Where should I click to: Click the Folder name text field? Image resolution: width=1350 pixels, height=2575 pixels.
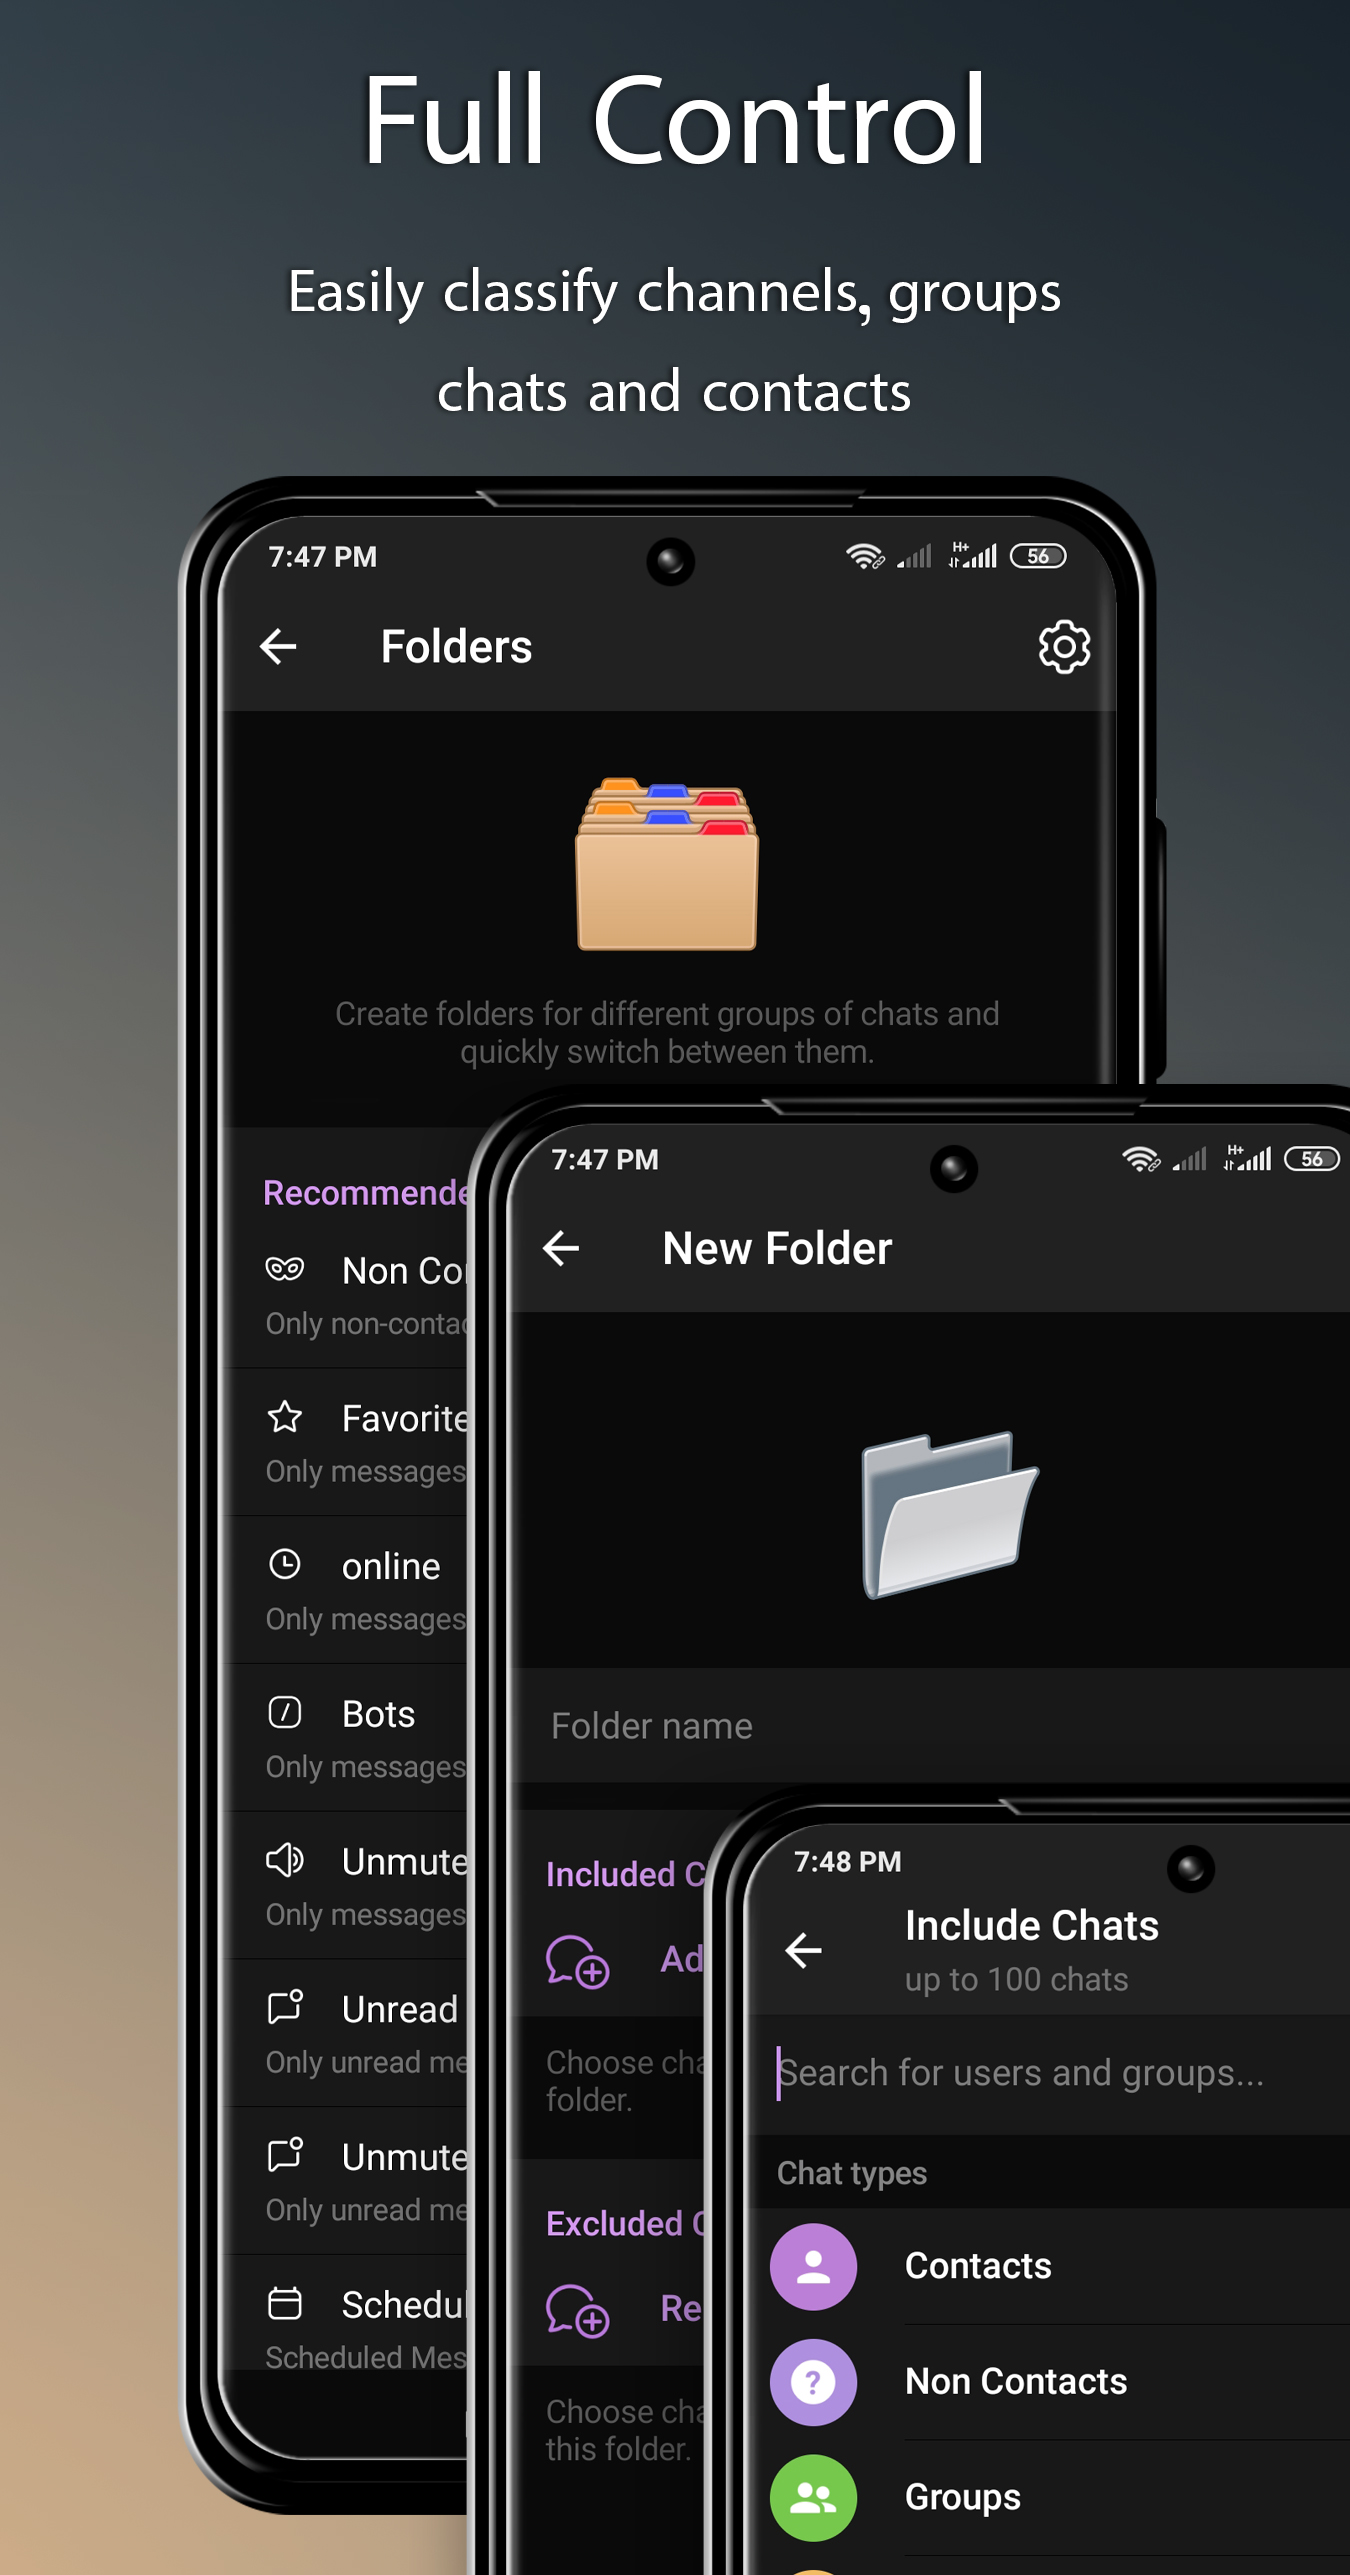930,1726
